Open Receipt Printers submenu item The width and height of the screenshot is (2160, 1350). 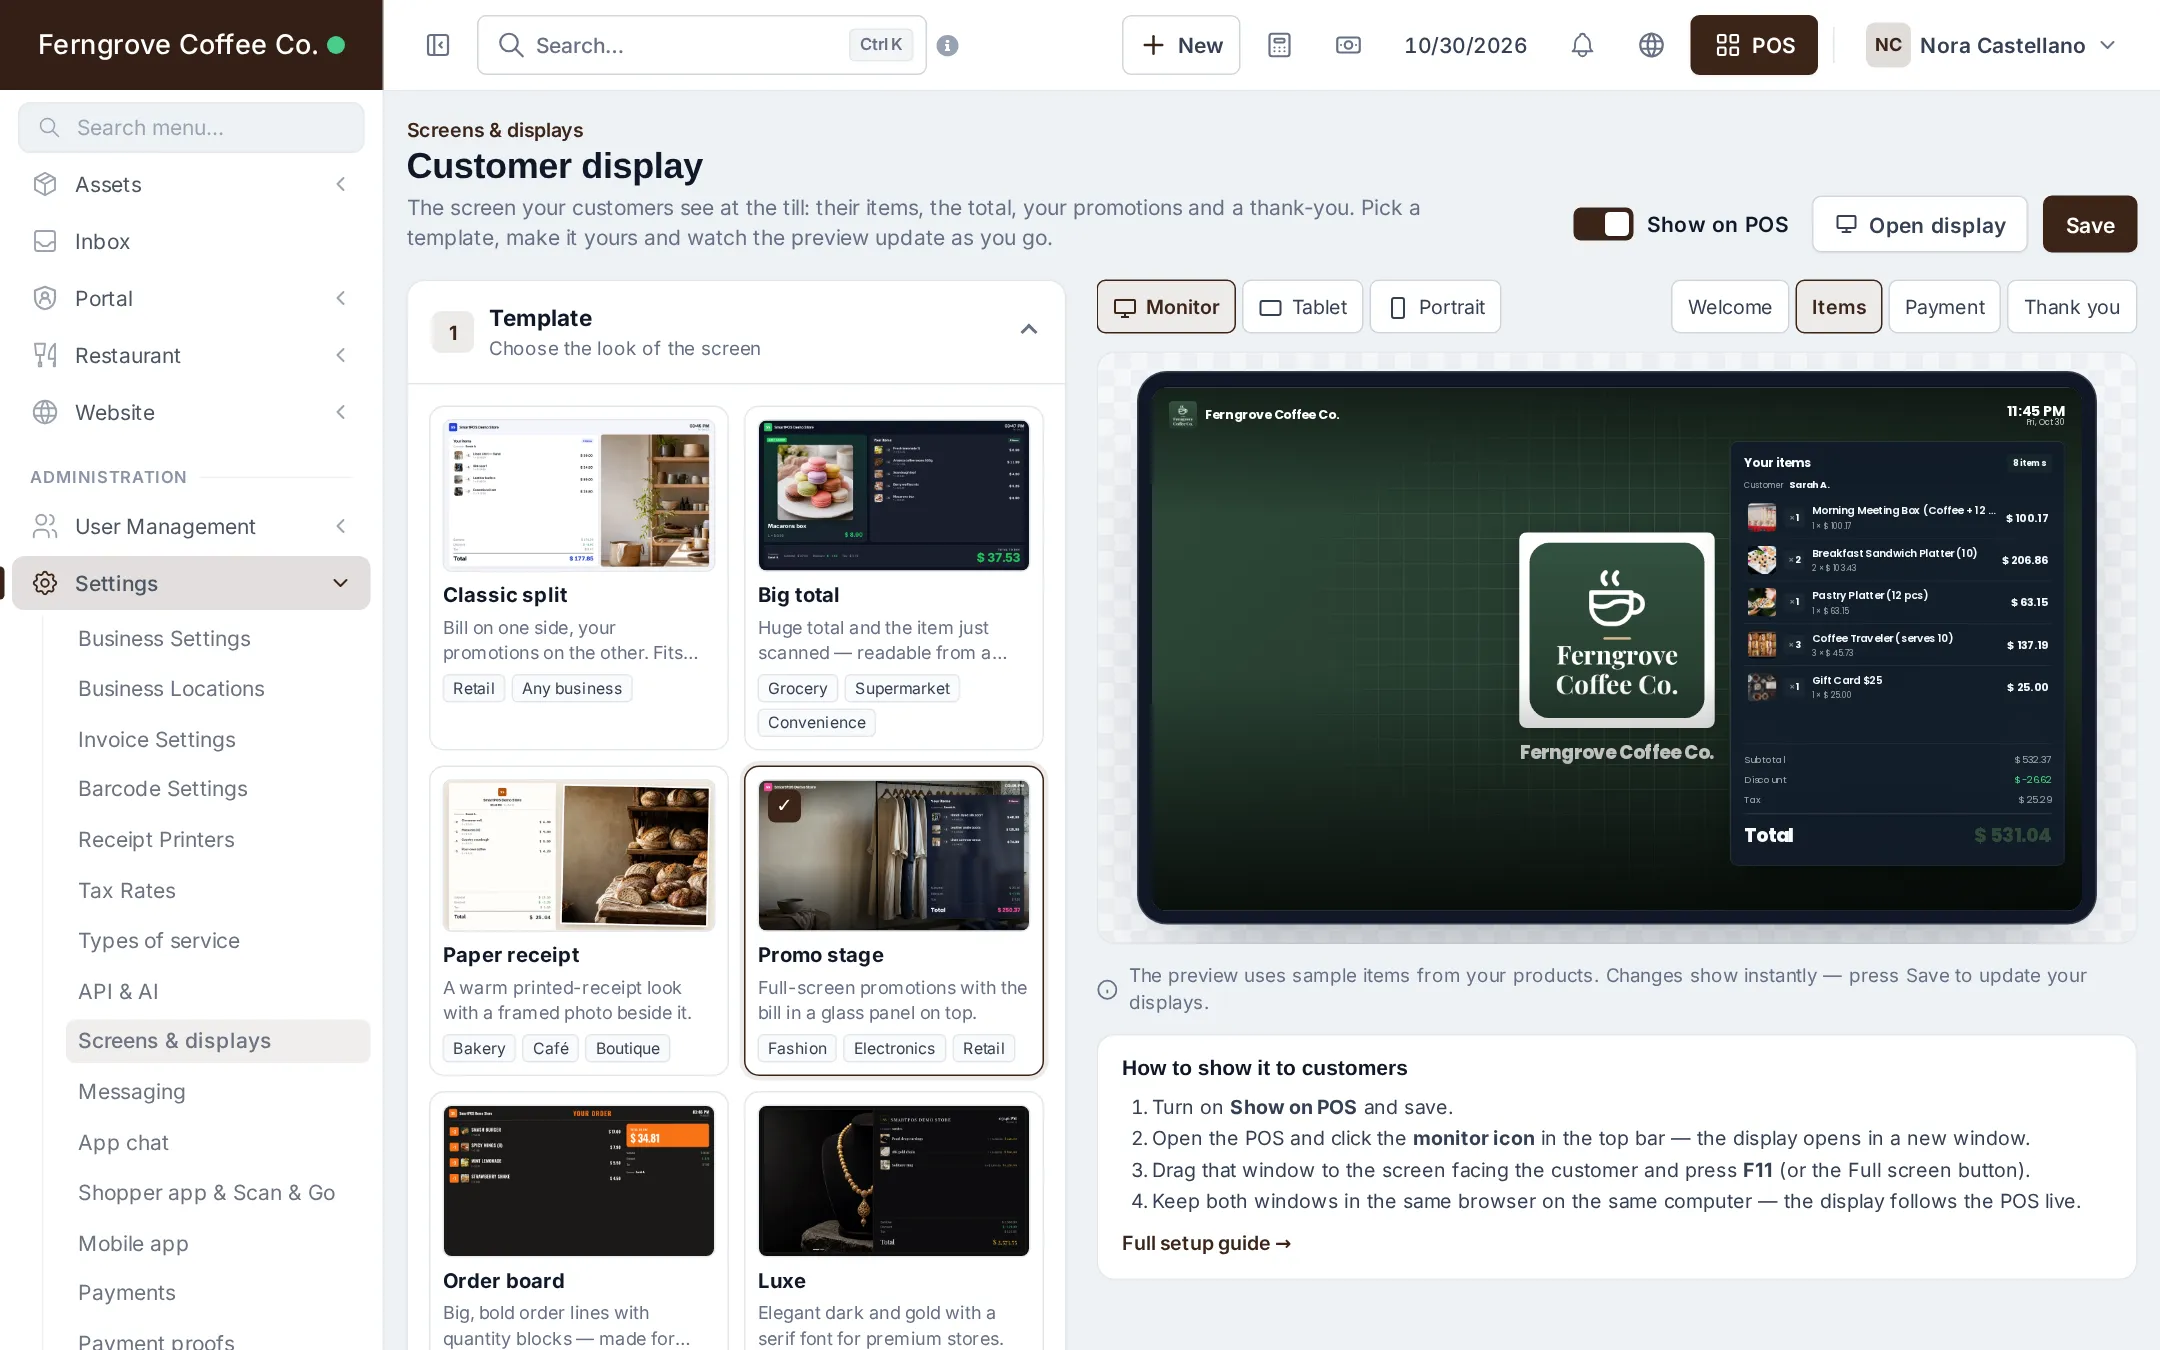156,840
